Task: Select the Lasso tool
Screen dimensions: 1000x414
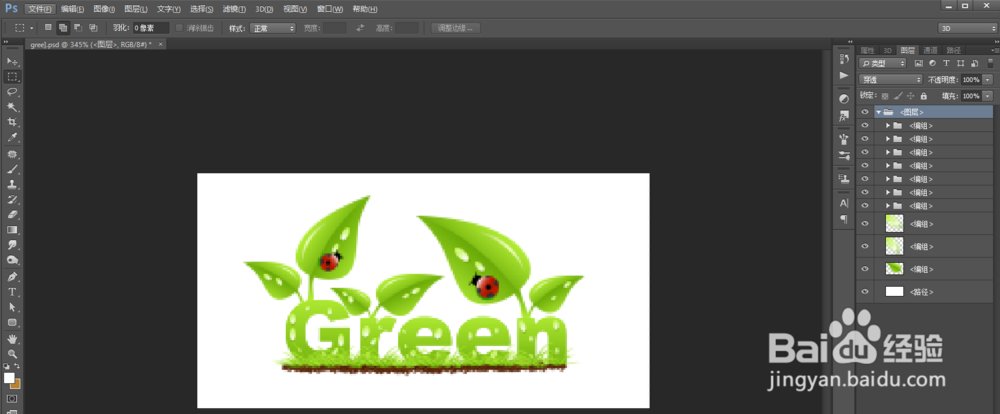Action: [x=12, y=92]
